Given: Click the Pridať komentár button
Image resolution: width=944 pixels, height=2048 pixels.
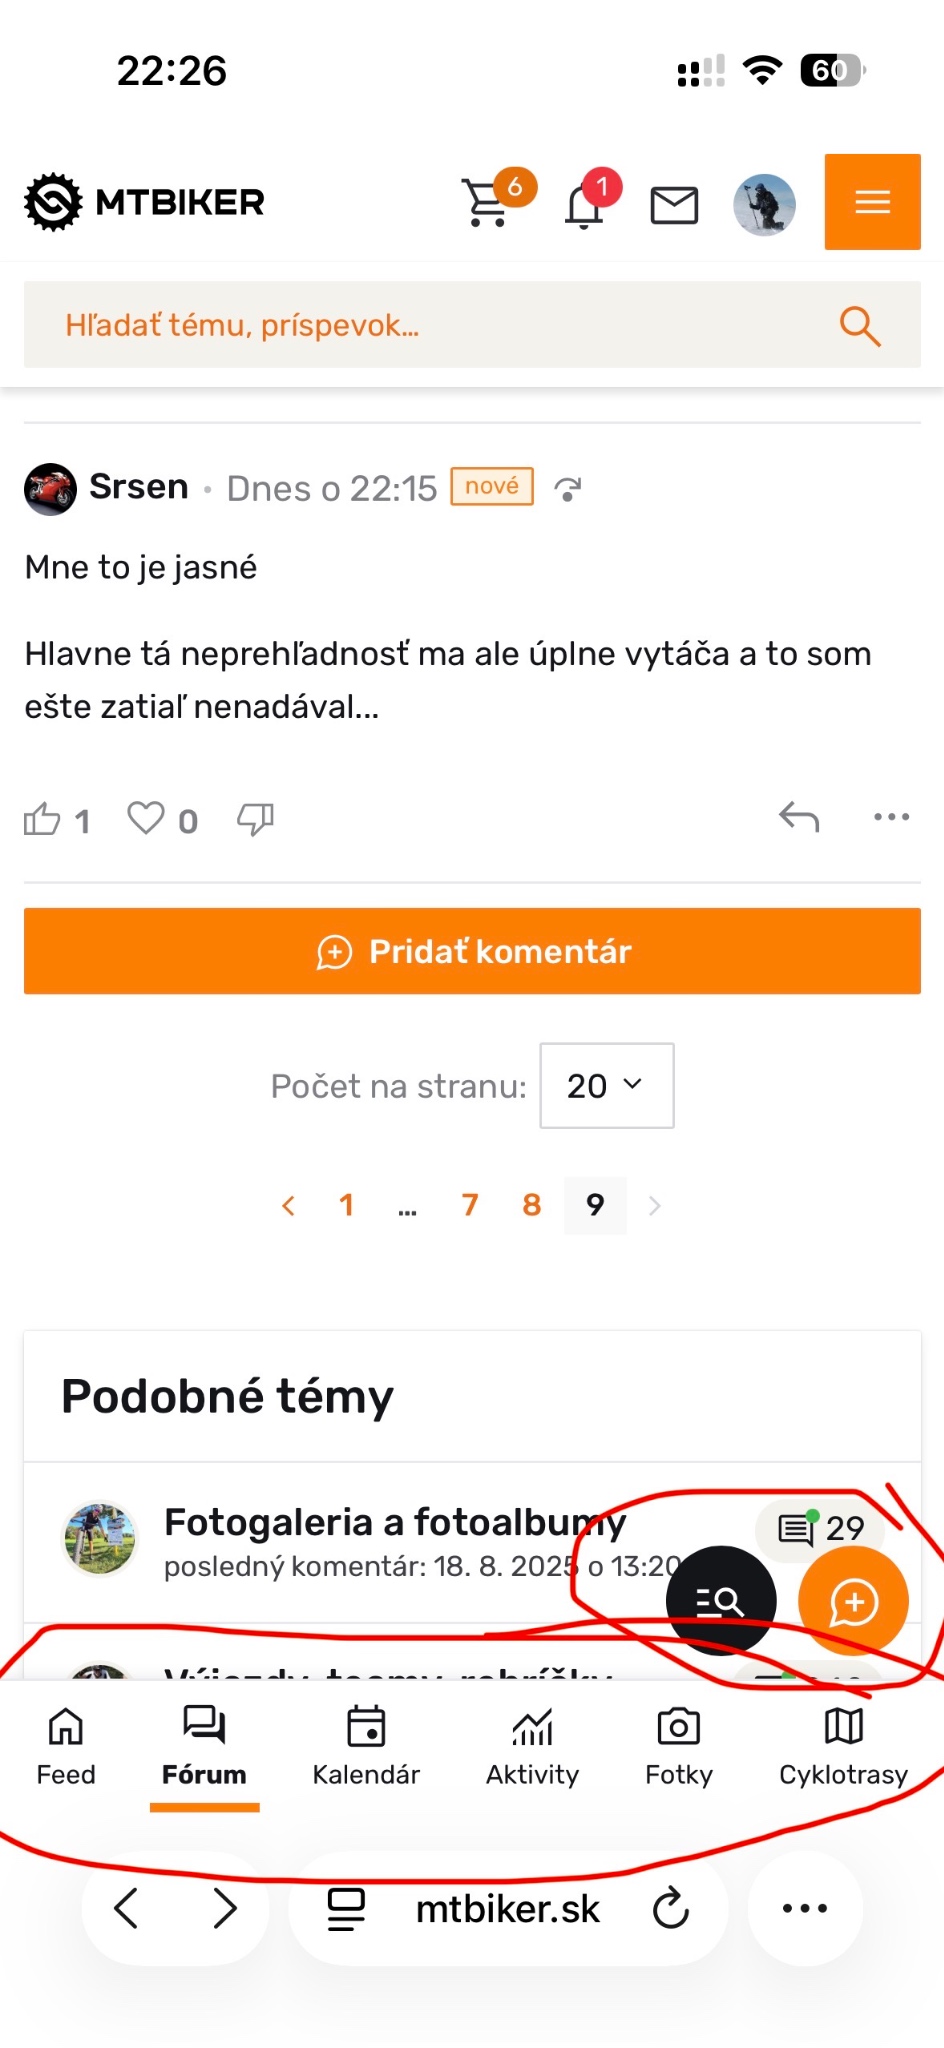Looking at the screenshot, I should click(472, 951).
